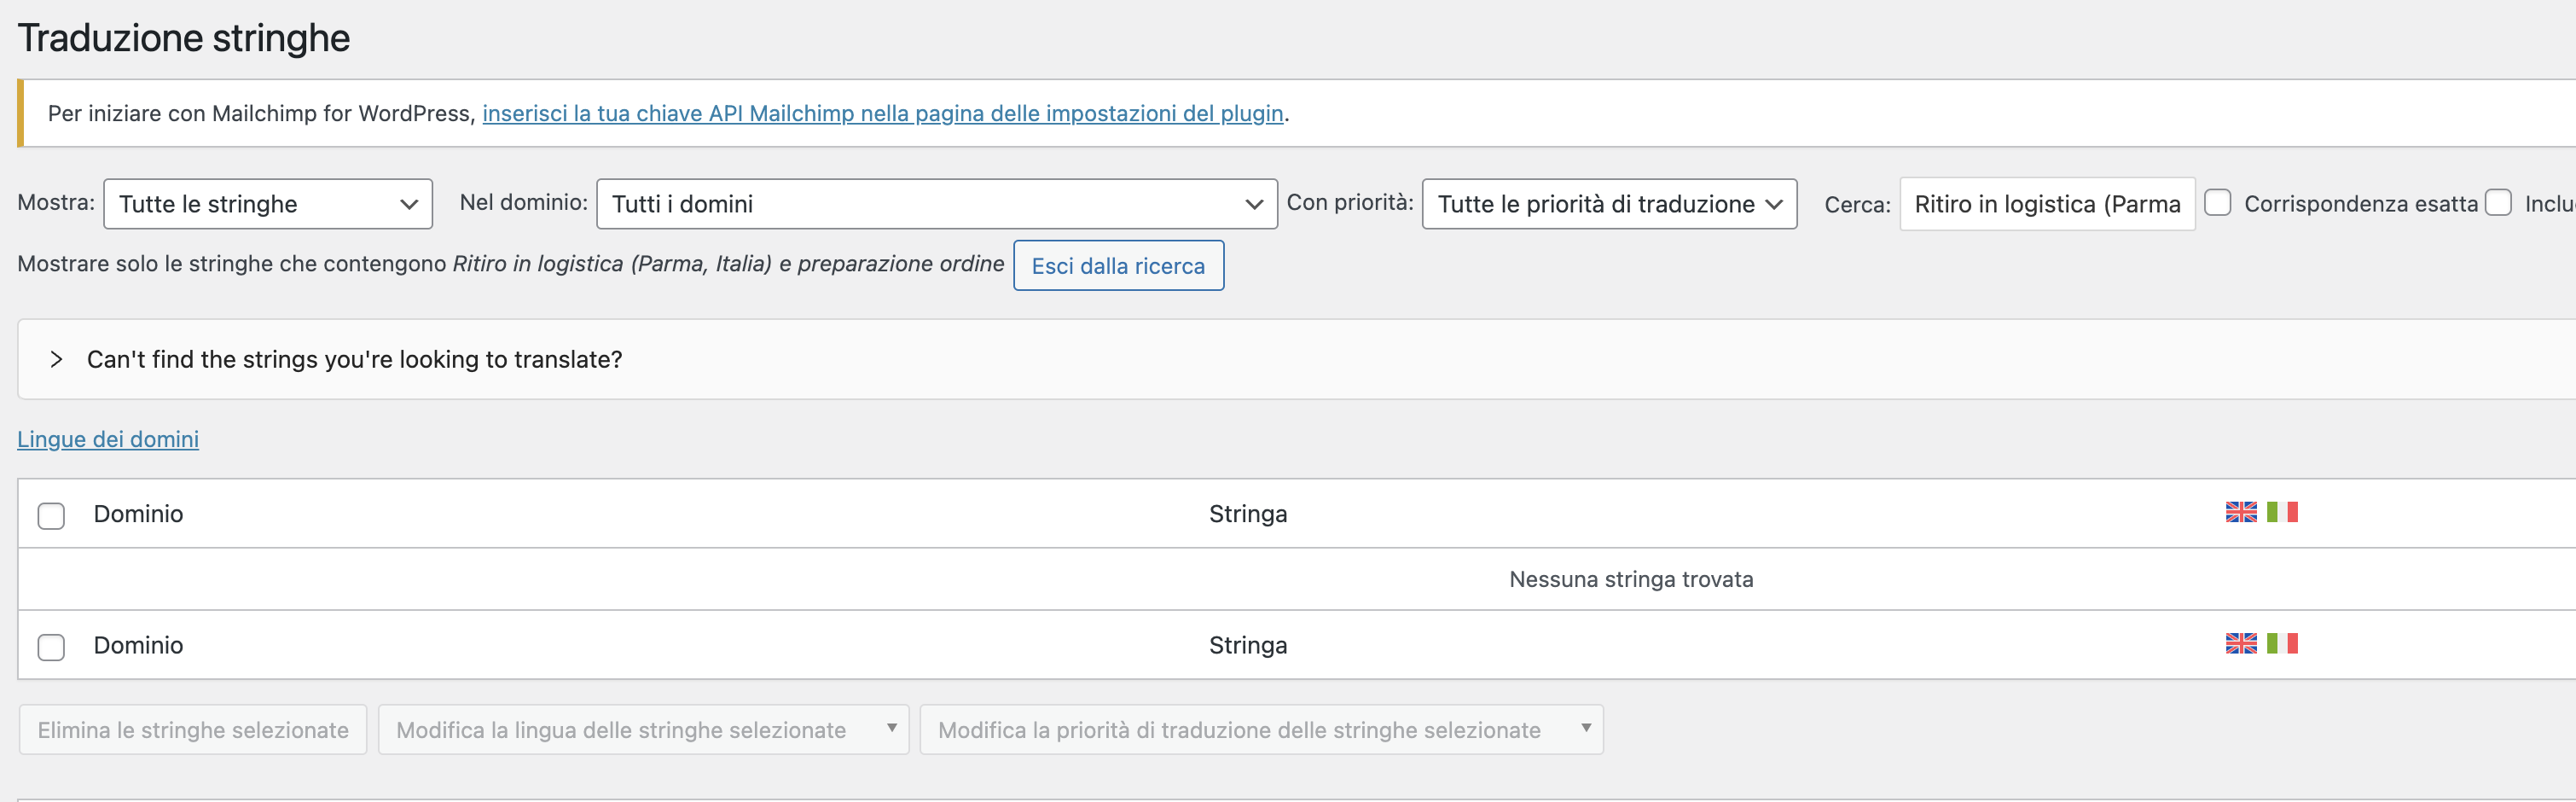Open the "Tutti i domini" domain dropdown

(936, 204)
